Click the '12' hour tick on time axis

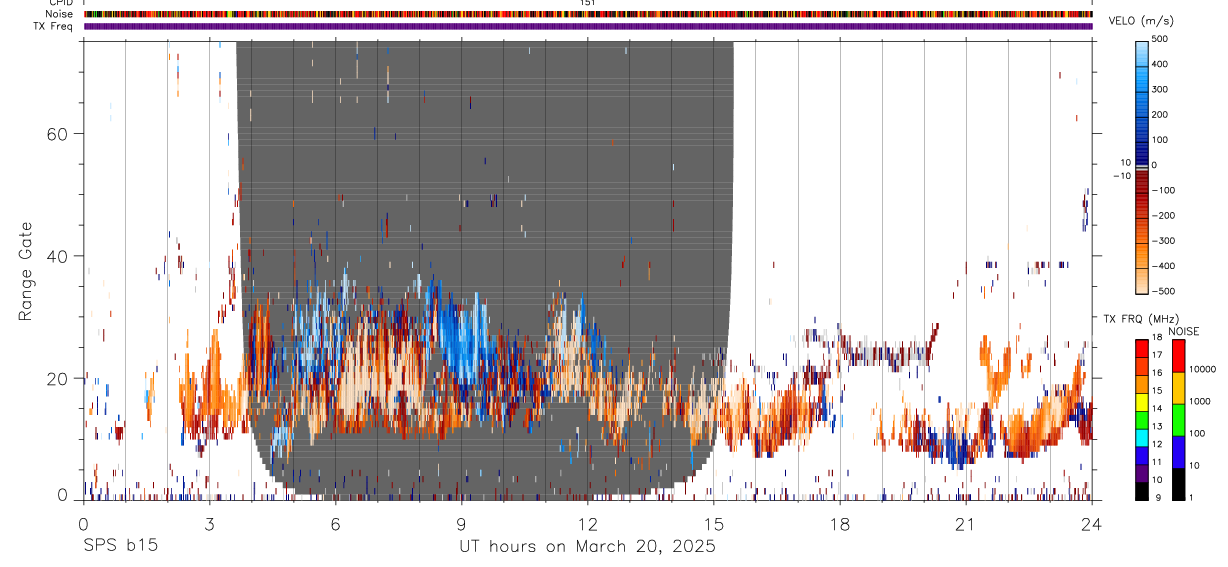(588, 523)
